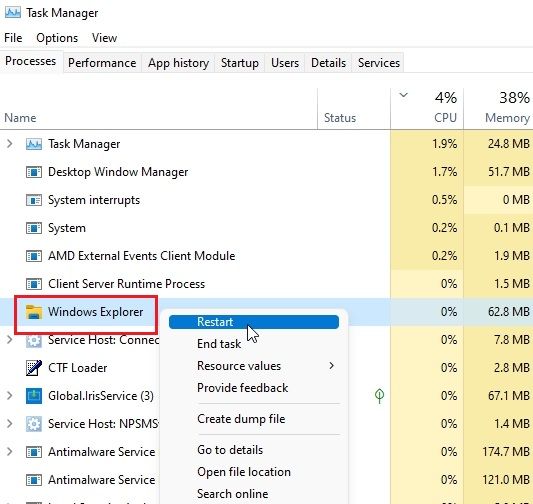Choose Provide feedback in context menu
The width and height of the screenshot is (533, 504).
254,388
